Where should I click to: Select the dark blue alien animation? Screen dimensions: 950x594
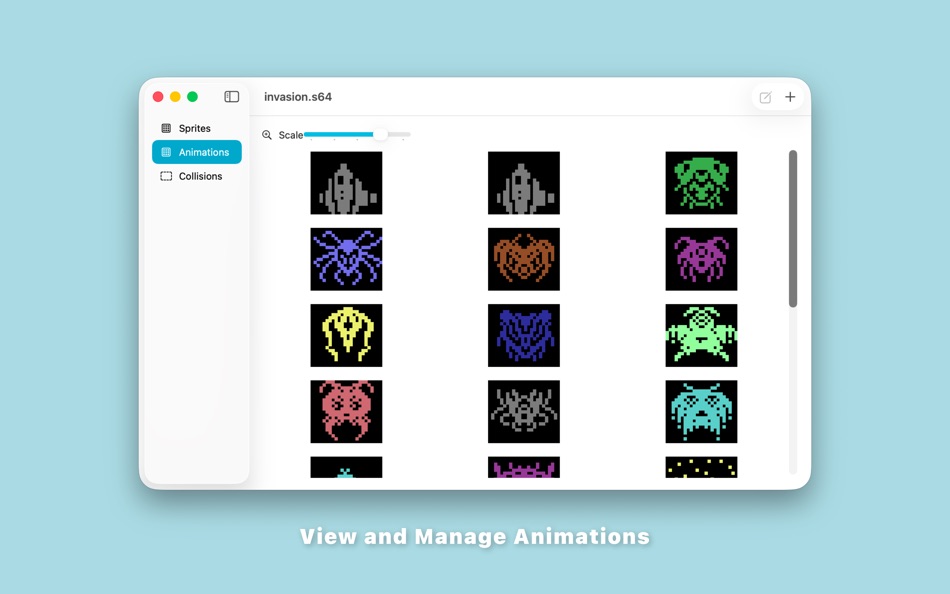(x=524, y=336)
